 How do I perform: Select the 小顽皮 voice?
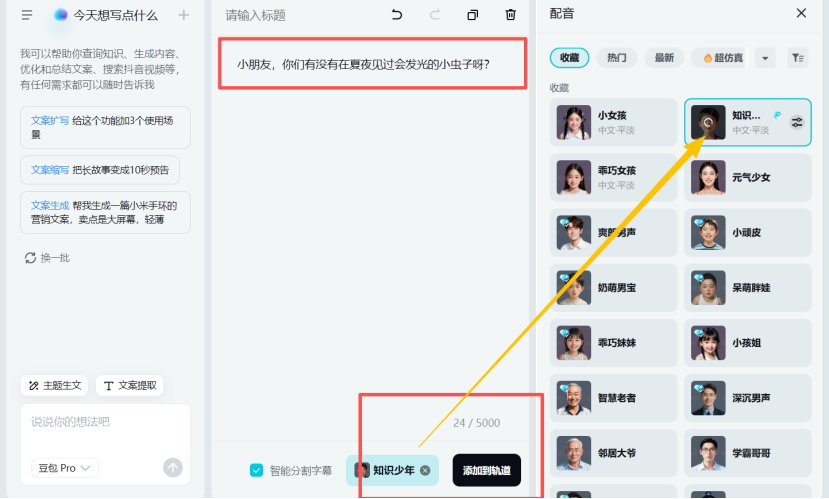point(748,233)
